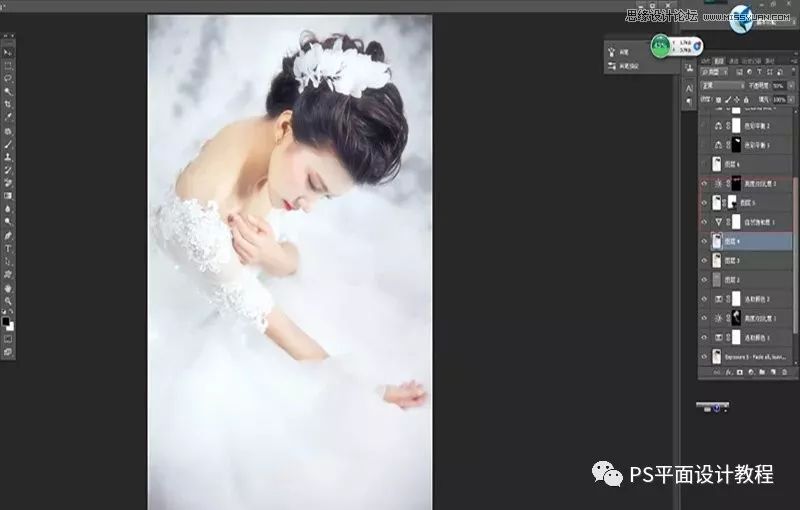Lock position icon
The height and width of the screenshot is (510, 800).
(x=737, y=99)
